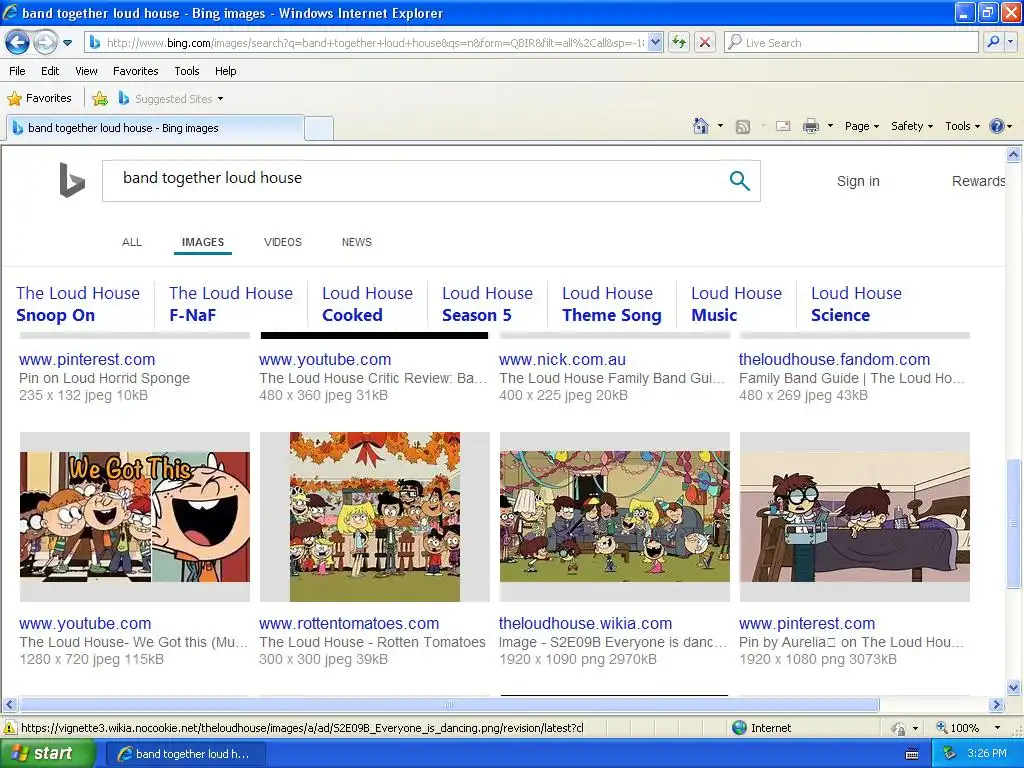
Task: Click 'The Loud House Snoop On' suggestion
Action: point(78,304)
